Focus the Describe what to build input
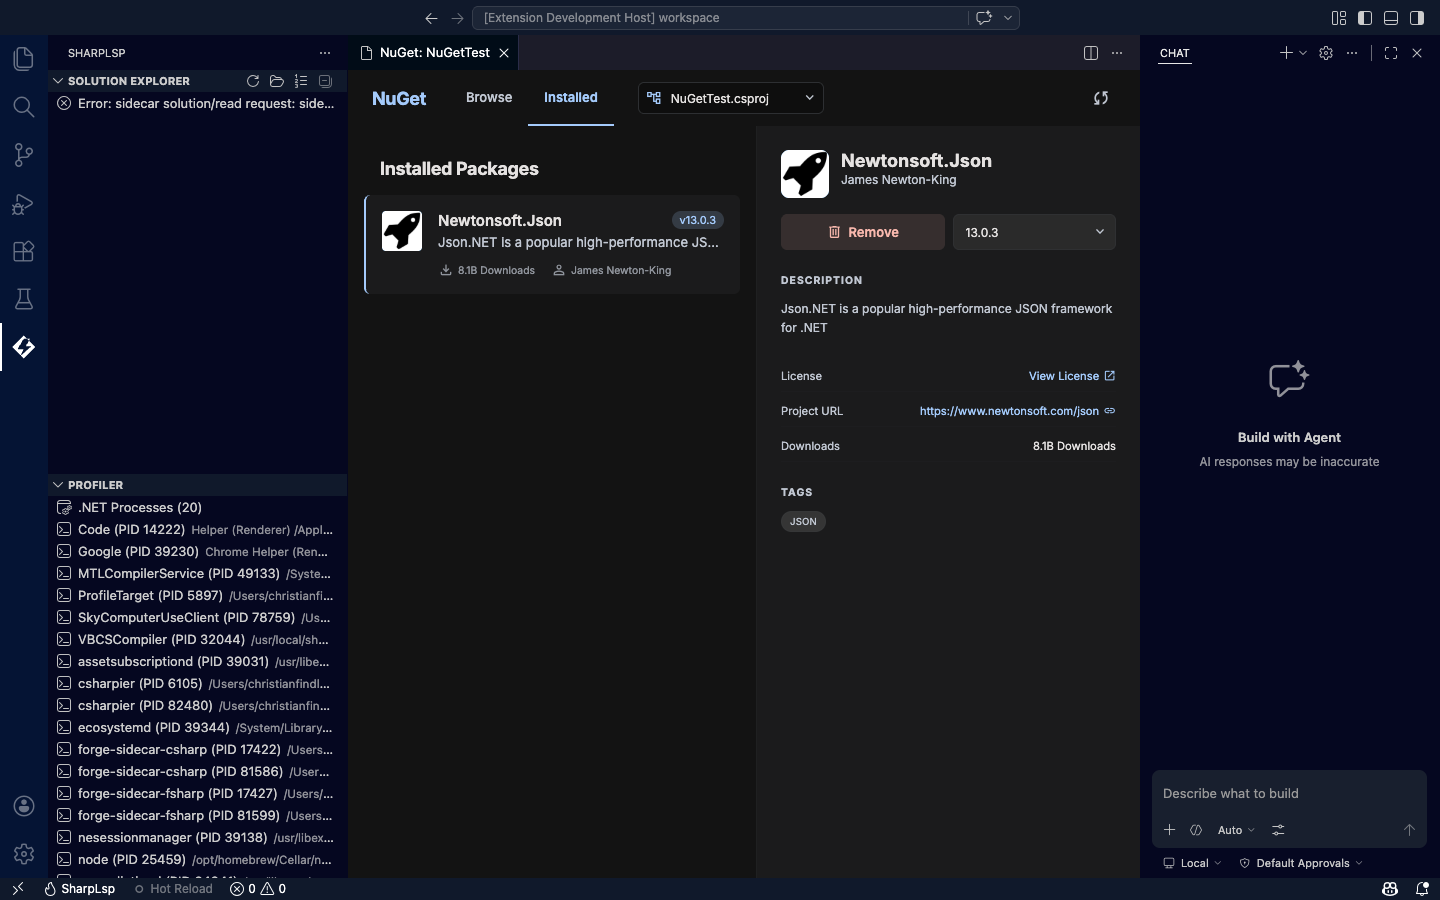This screenshot has height=900, width=1440. pos(1289,793)
